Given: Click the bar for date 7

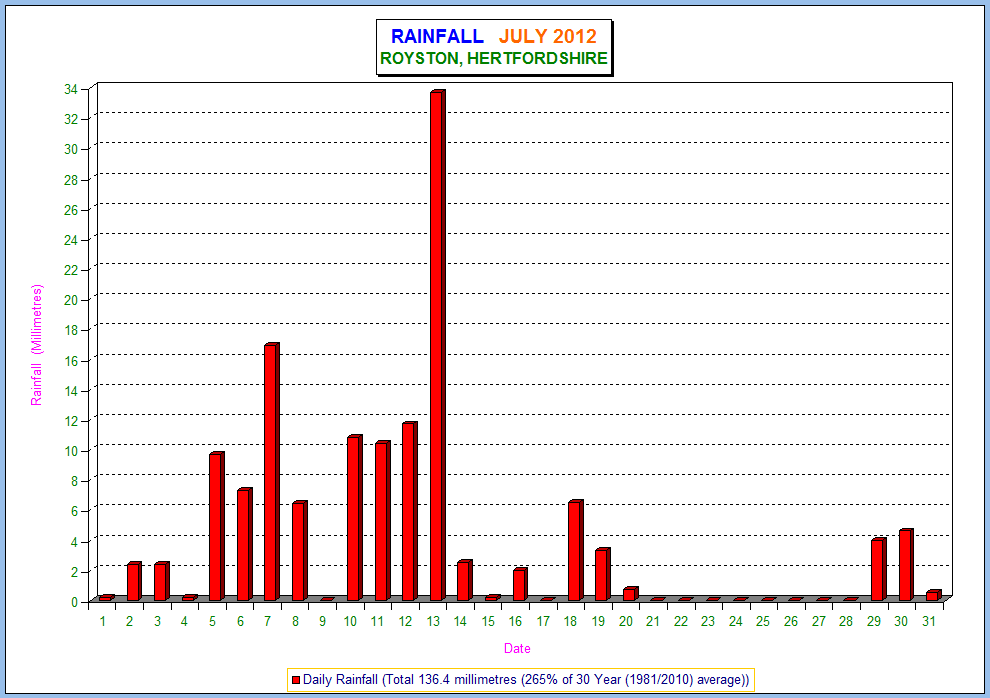Looking at the screenshot, I should pyautogui.click(x=271, y=472).
